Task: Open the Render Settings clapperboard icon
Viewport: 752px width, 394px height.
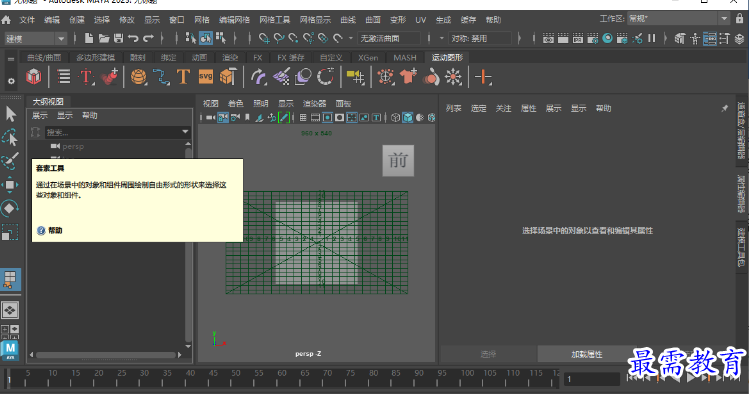Action: coord(593,38)
